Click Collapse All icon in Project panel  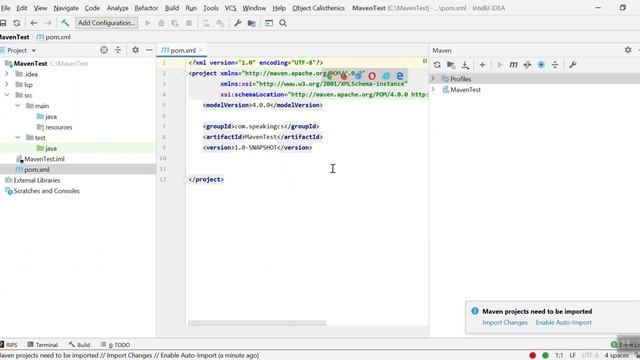pyautogui.click(x=118, y=50)
